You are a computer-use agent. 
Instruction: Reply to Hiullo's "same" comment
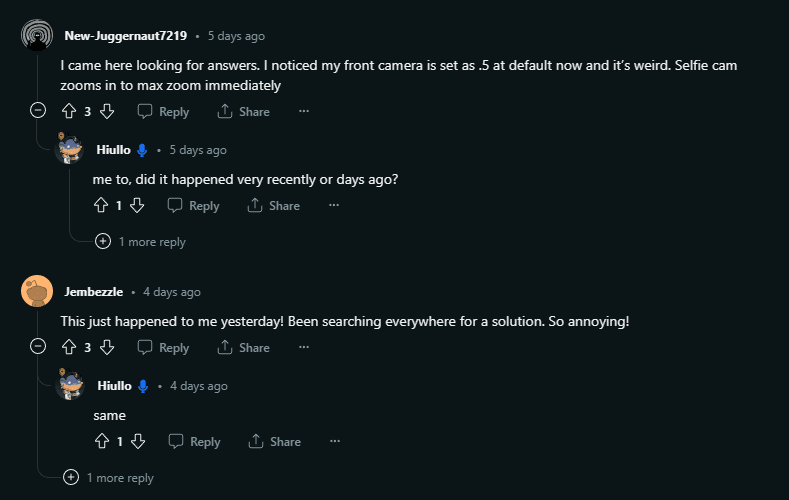(194, 441)
